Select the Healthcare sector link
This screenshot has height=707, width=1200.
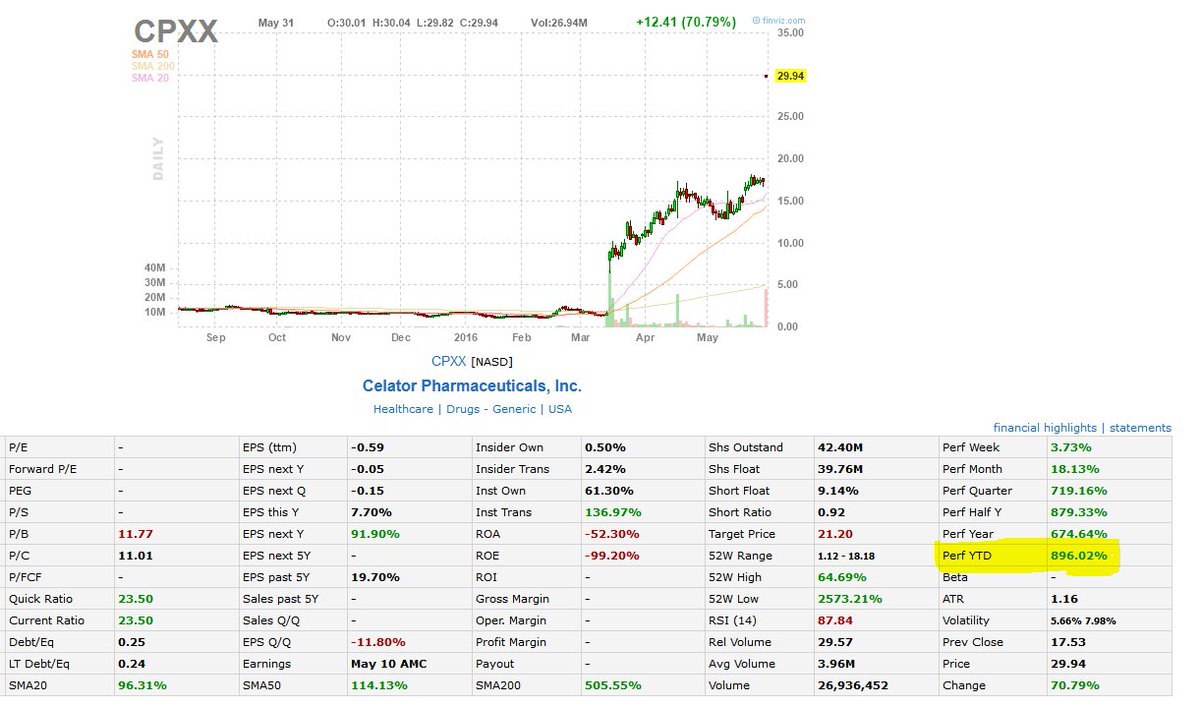[403, 408]
